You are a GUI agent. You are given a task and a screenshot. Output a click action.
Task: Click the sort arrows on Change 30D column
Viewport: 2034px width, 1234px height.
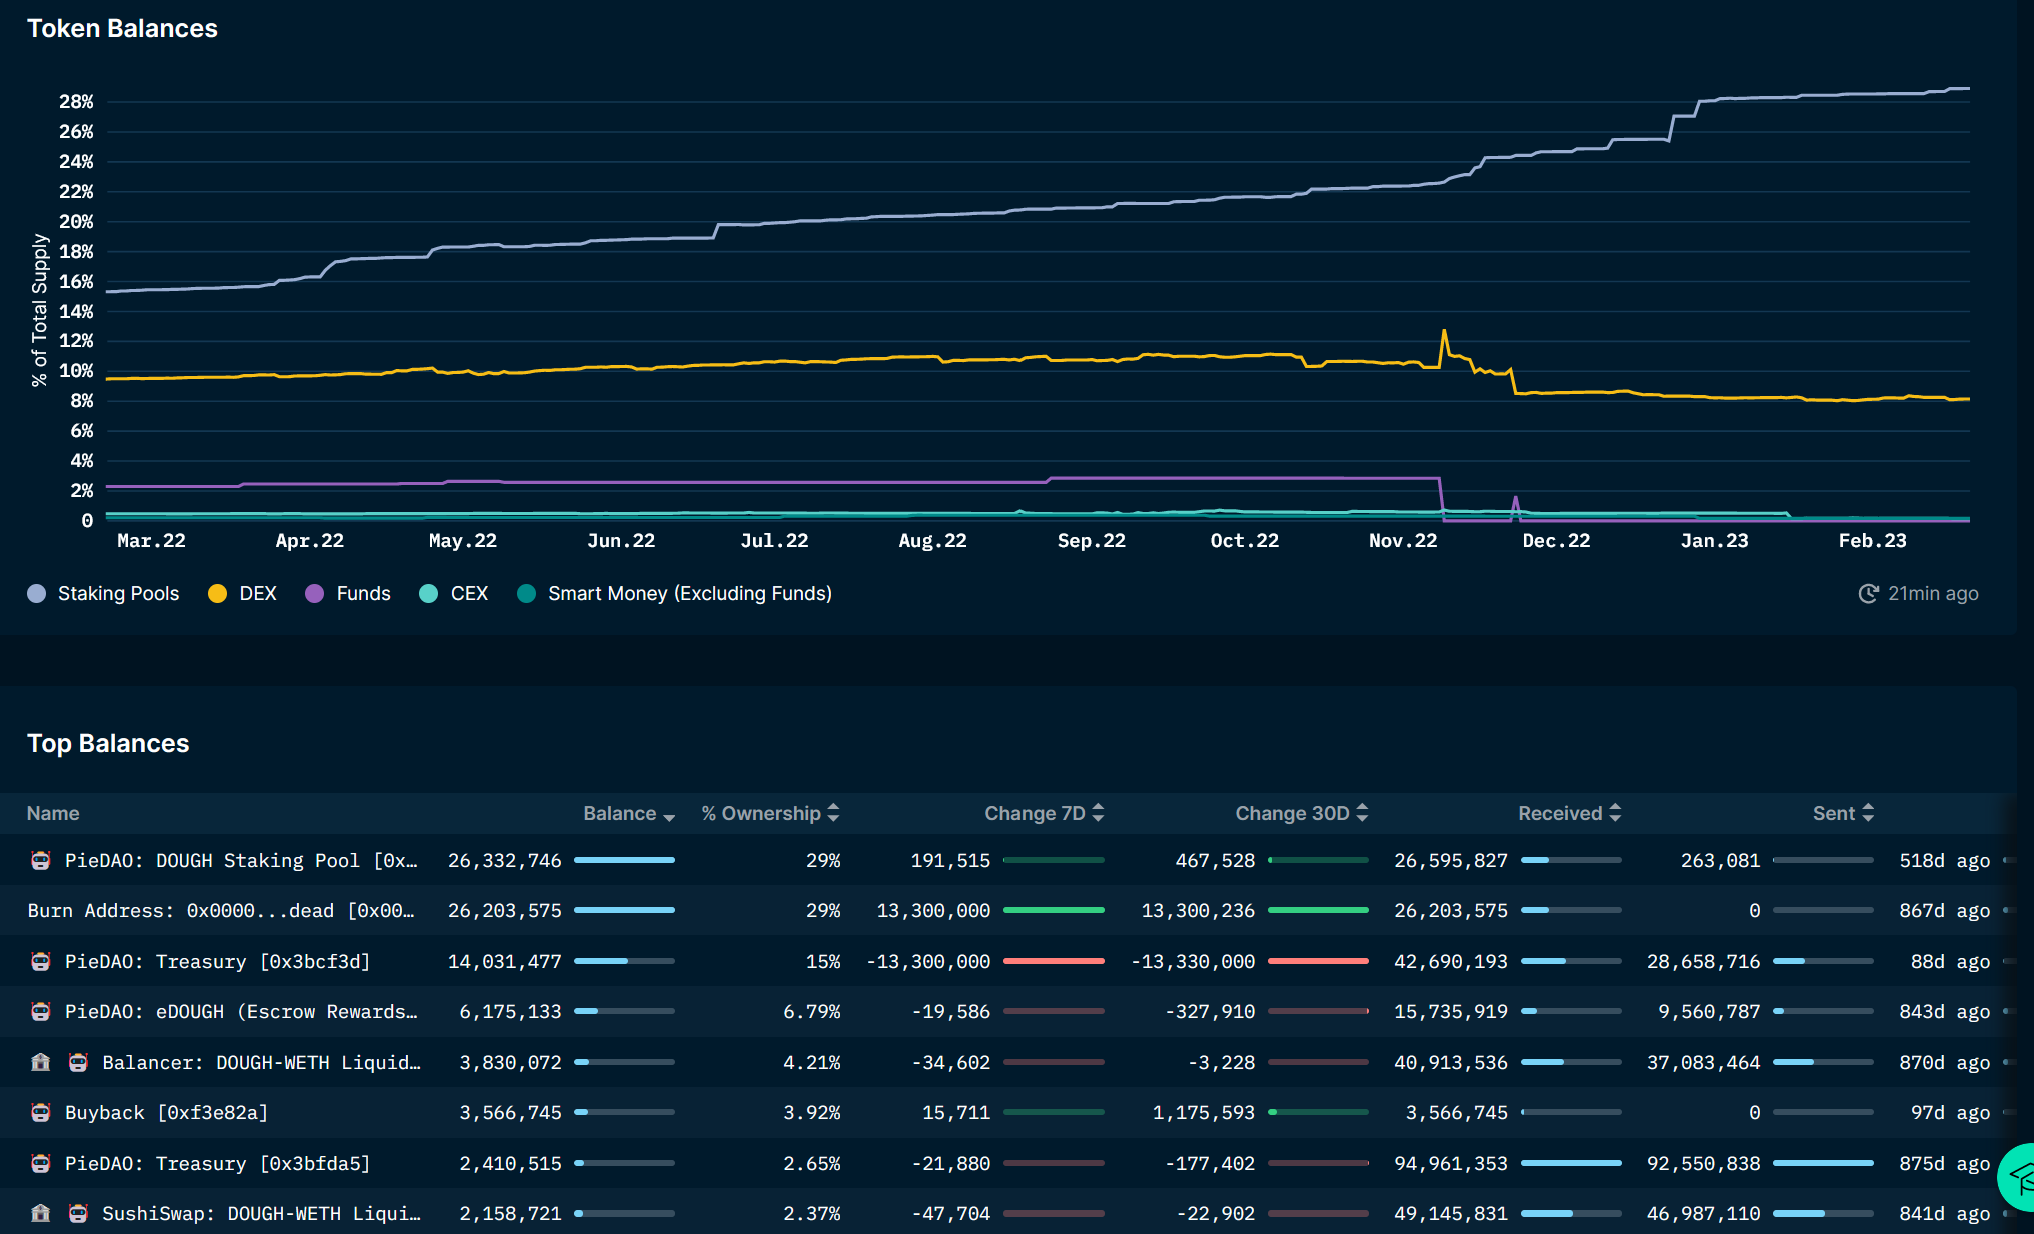(x=1363, y=813)
